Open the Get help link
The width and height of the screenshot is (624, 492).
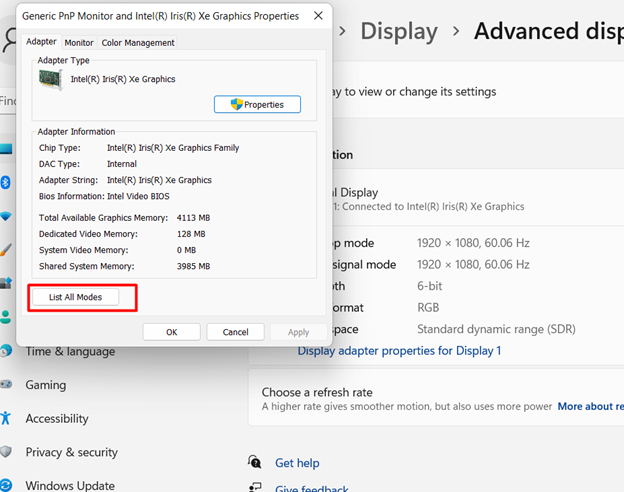[297, 463]
